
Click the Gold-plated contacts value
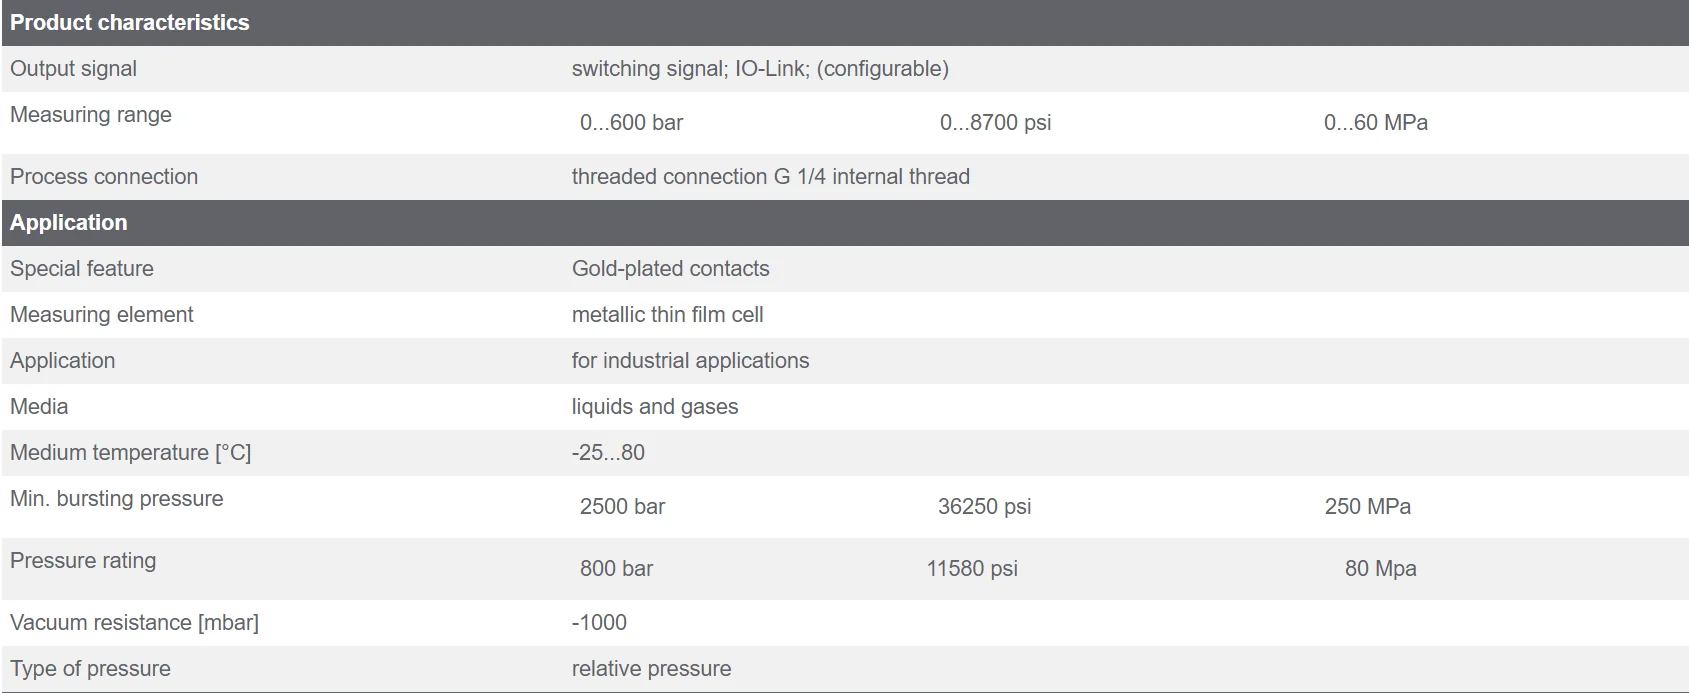670,269
